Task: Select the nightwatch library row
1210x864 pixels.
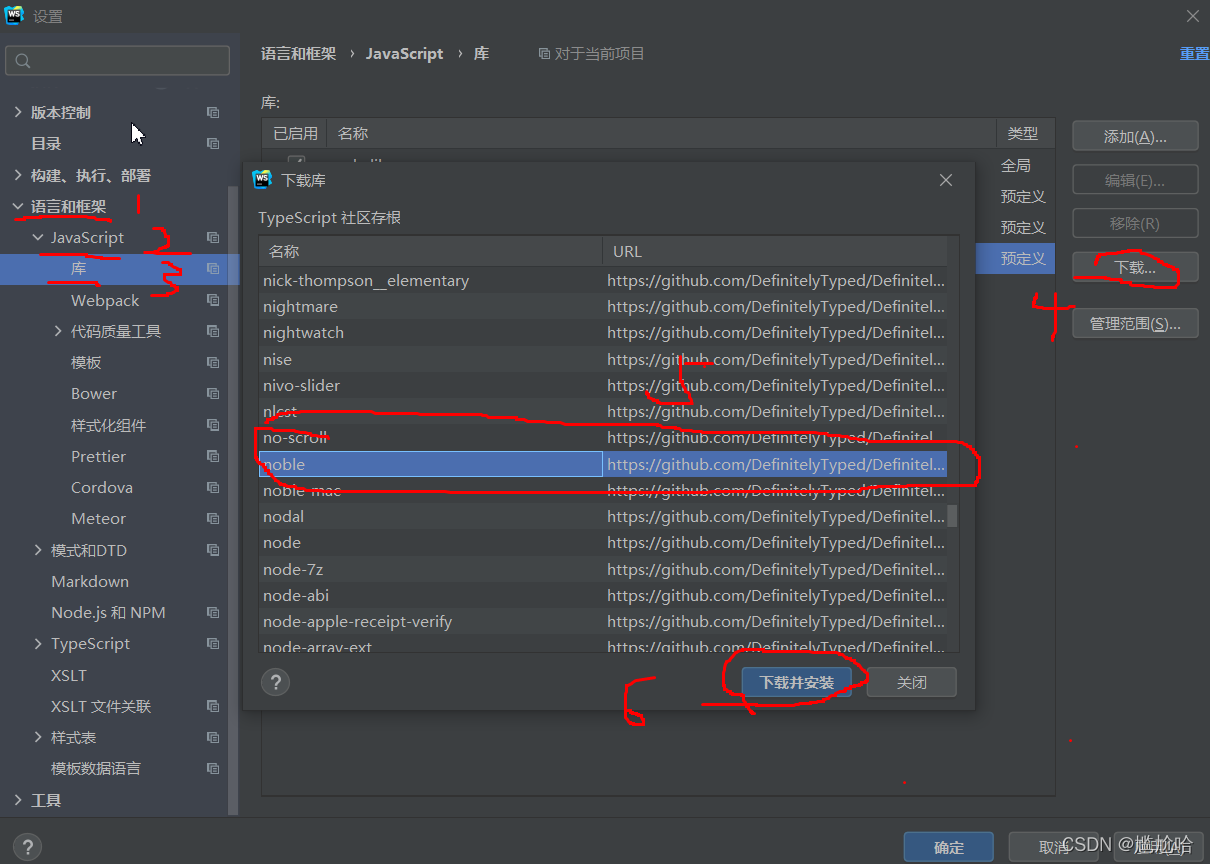Action: point(603,332)
